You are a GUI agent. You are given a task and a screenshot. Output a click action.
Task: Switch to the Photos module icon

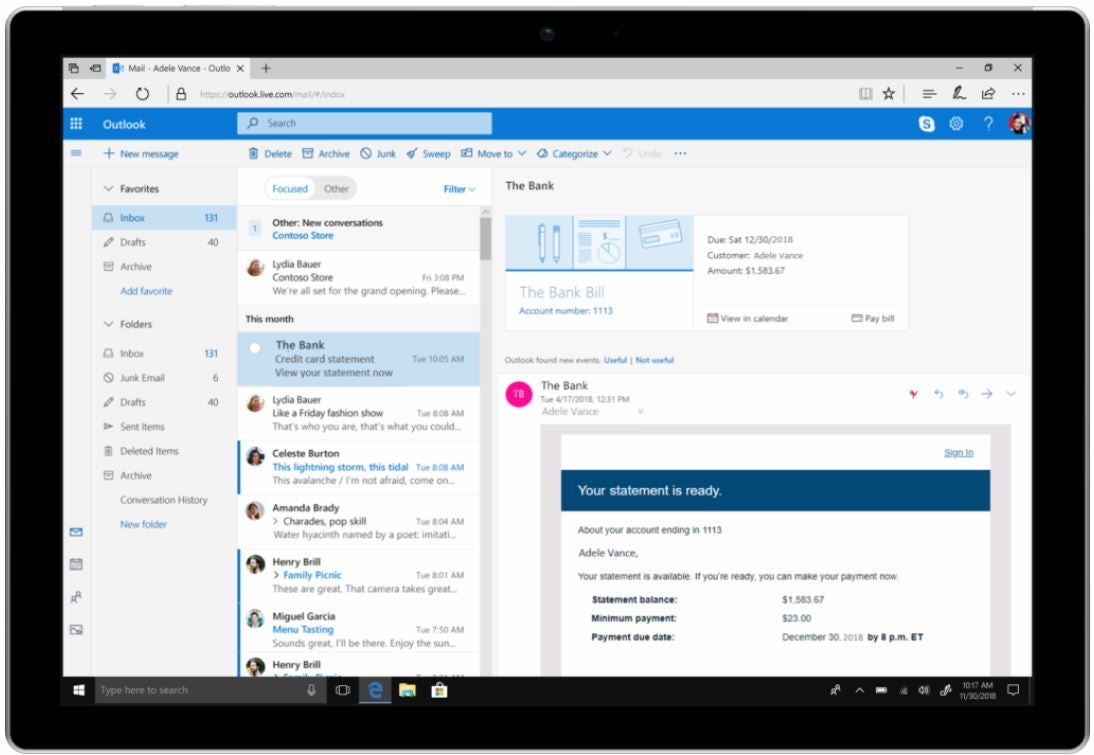click(x=76, y=629)
